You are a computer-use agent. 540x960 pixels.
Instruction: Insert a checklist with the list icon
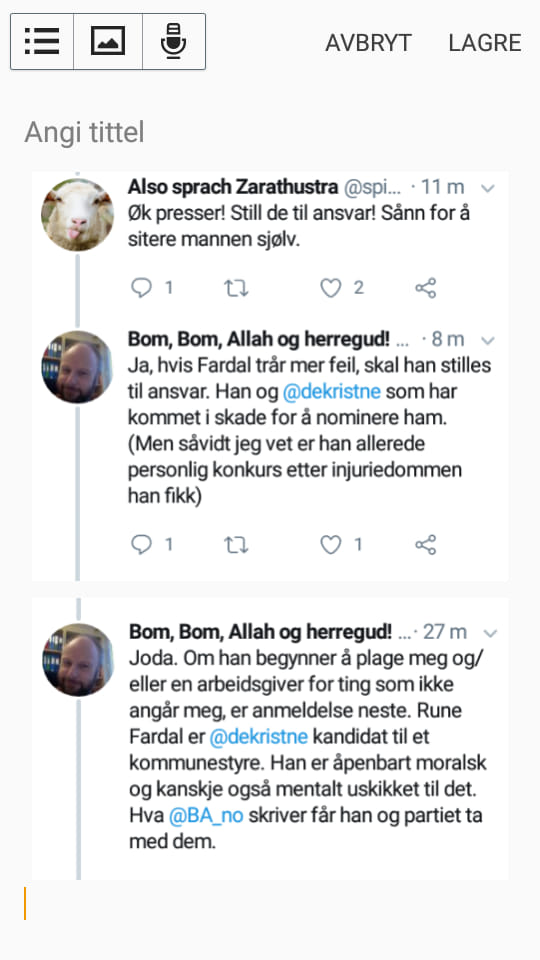pos(42,42)
